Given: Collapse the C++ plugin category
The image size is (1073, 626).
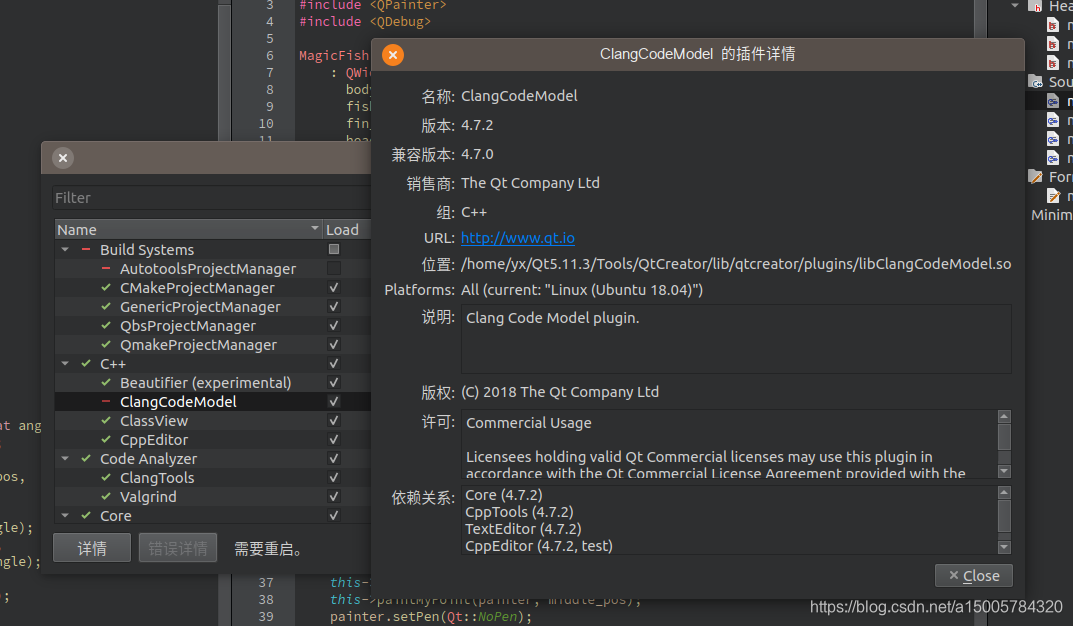Looking at the screenshot, I should click(x=65, y=363).
